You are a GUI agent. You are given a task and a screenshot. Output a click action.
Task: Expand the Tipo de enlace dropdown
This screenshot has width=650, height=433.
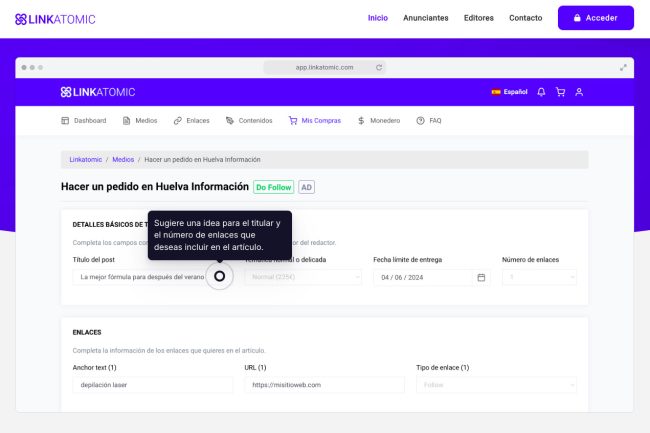[x=496, y=385]
